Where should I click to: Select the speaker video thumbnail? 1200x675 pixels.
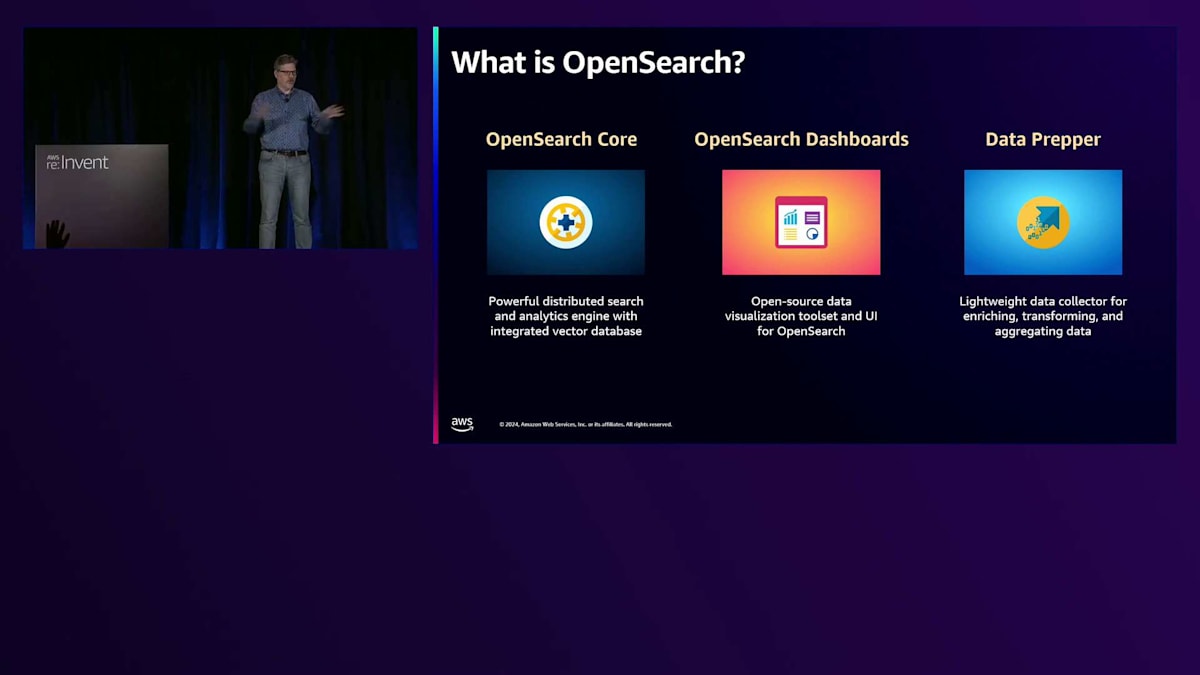(220, 138)
